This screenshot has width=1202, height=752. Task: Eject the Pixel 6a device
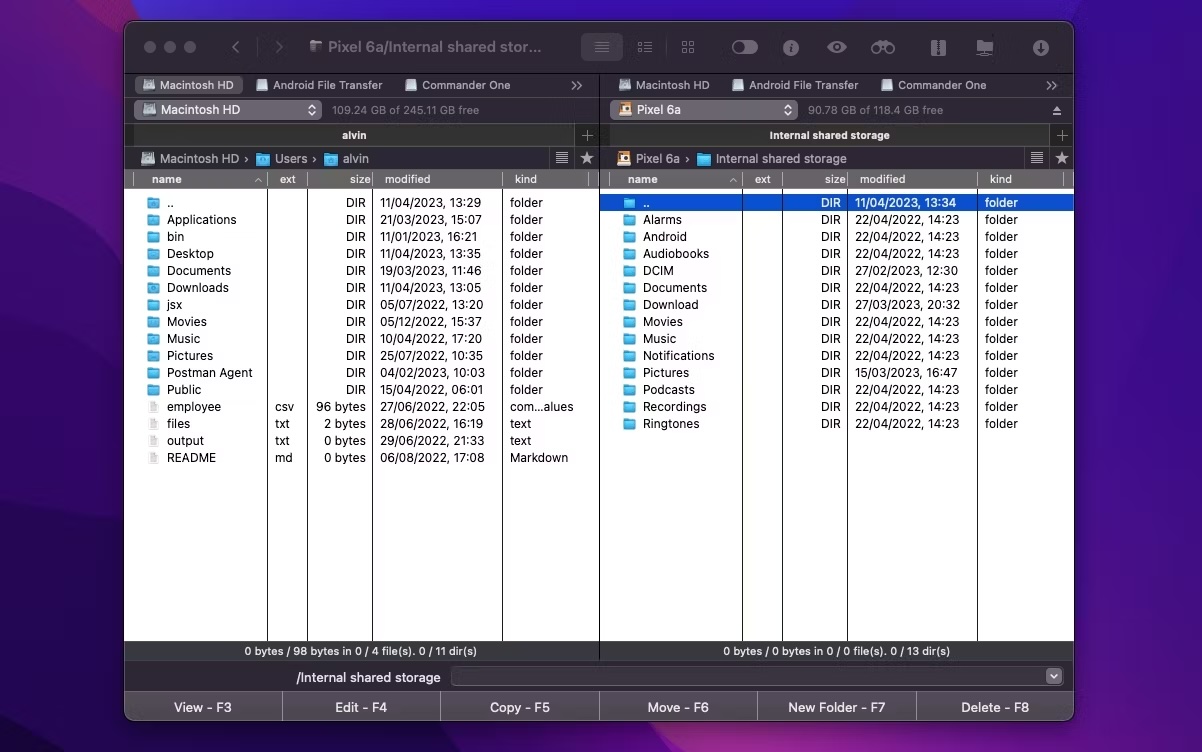pyautogui.click(x=1057, y=110)
